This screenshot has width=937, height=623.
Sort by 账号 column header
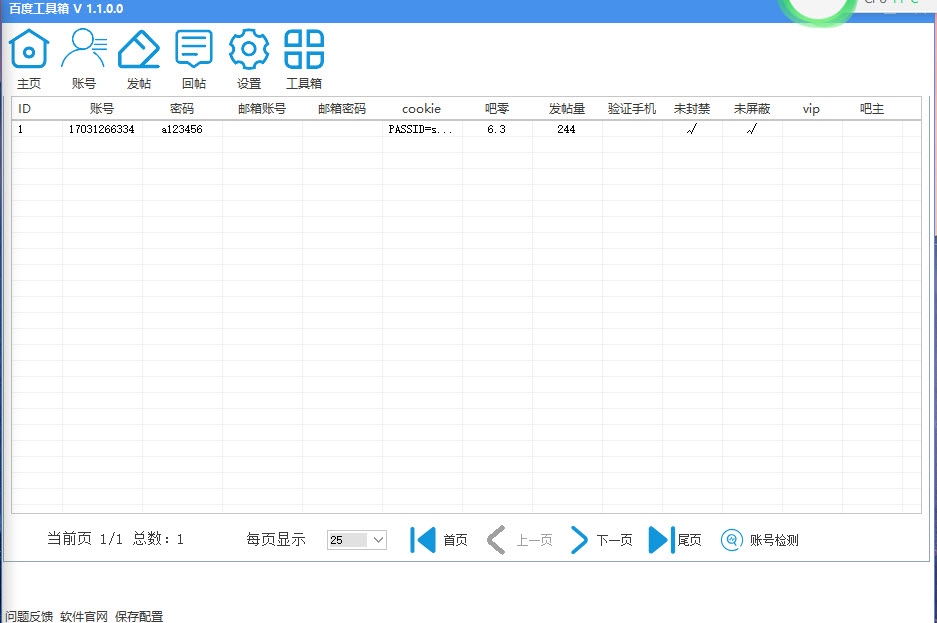(x=102, y=109)
